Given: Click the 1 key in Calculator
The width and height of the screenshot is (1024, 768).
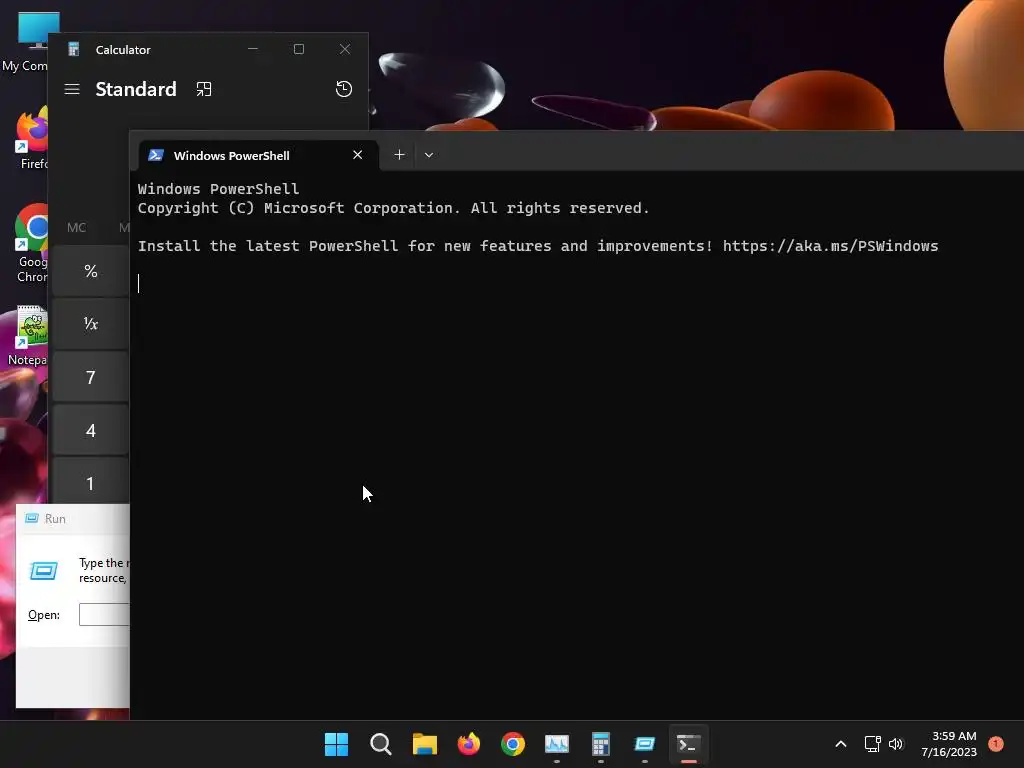Looking at the screenshot, I should point(91,483).
